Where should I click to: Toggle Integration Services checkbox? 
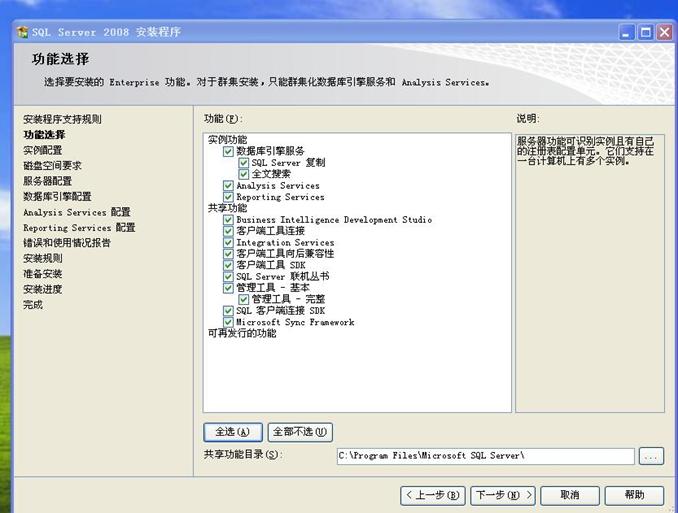tap(229, 243)
